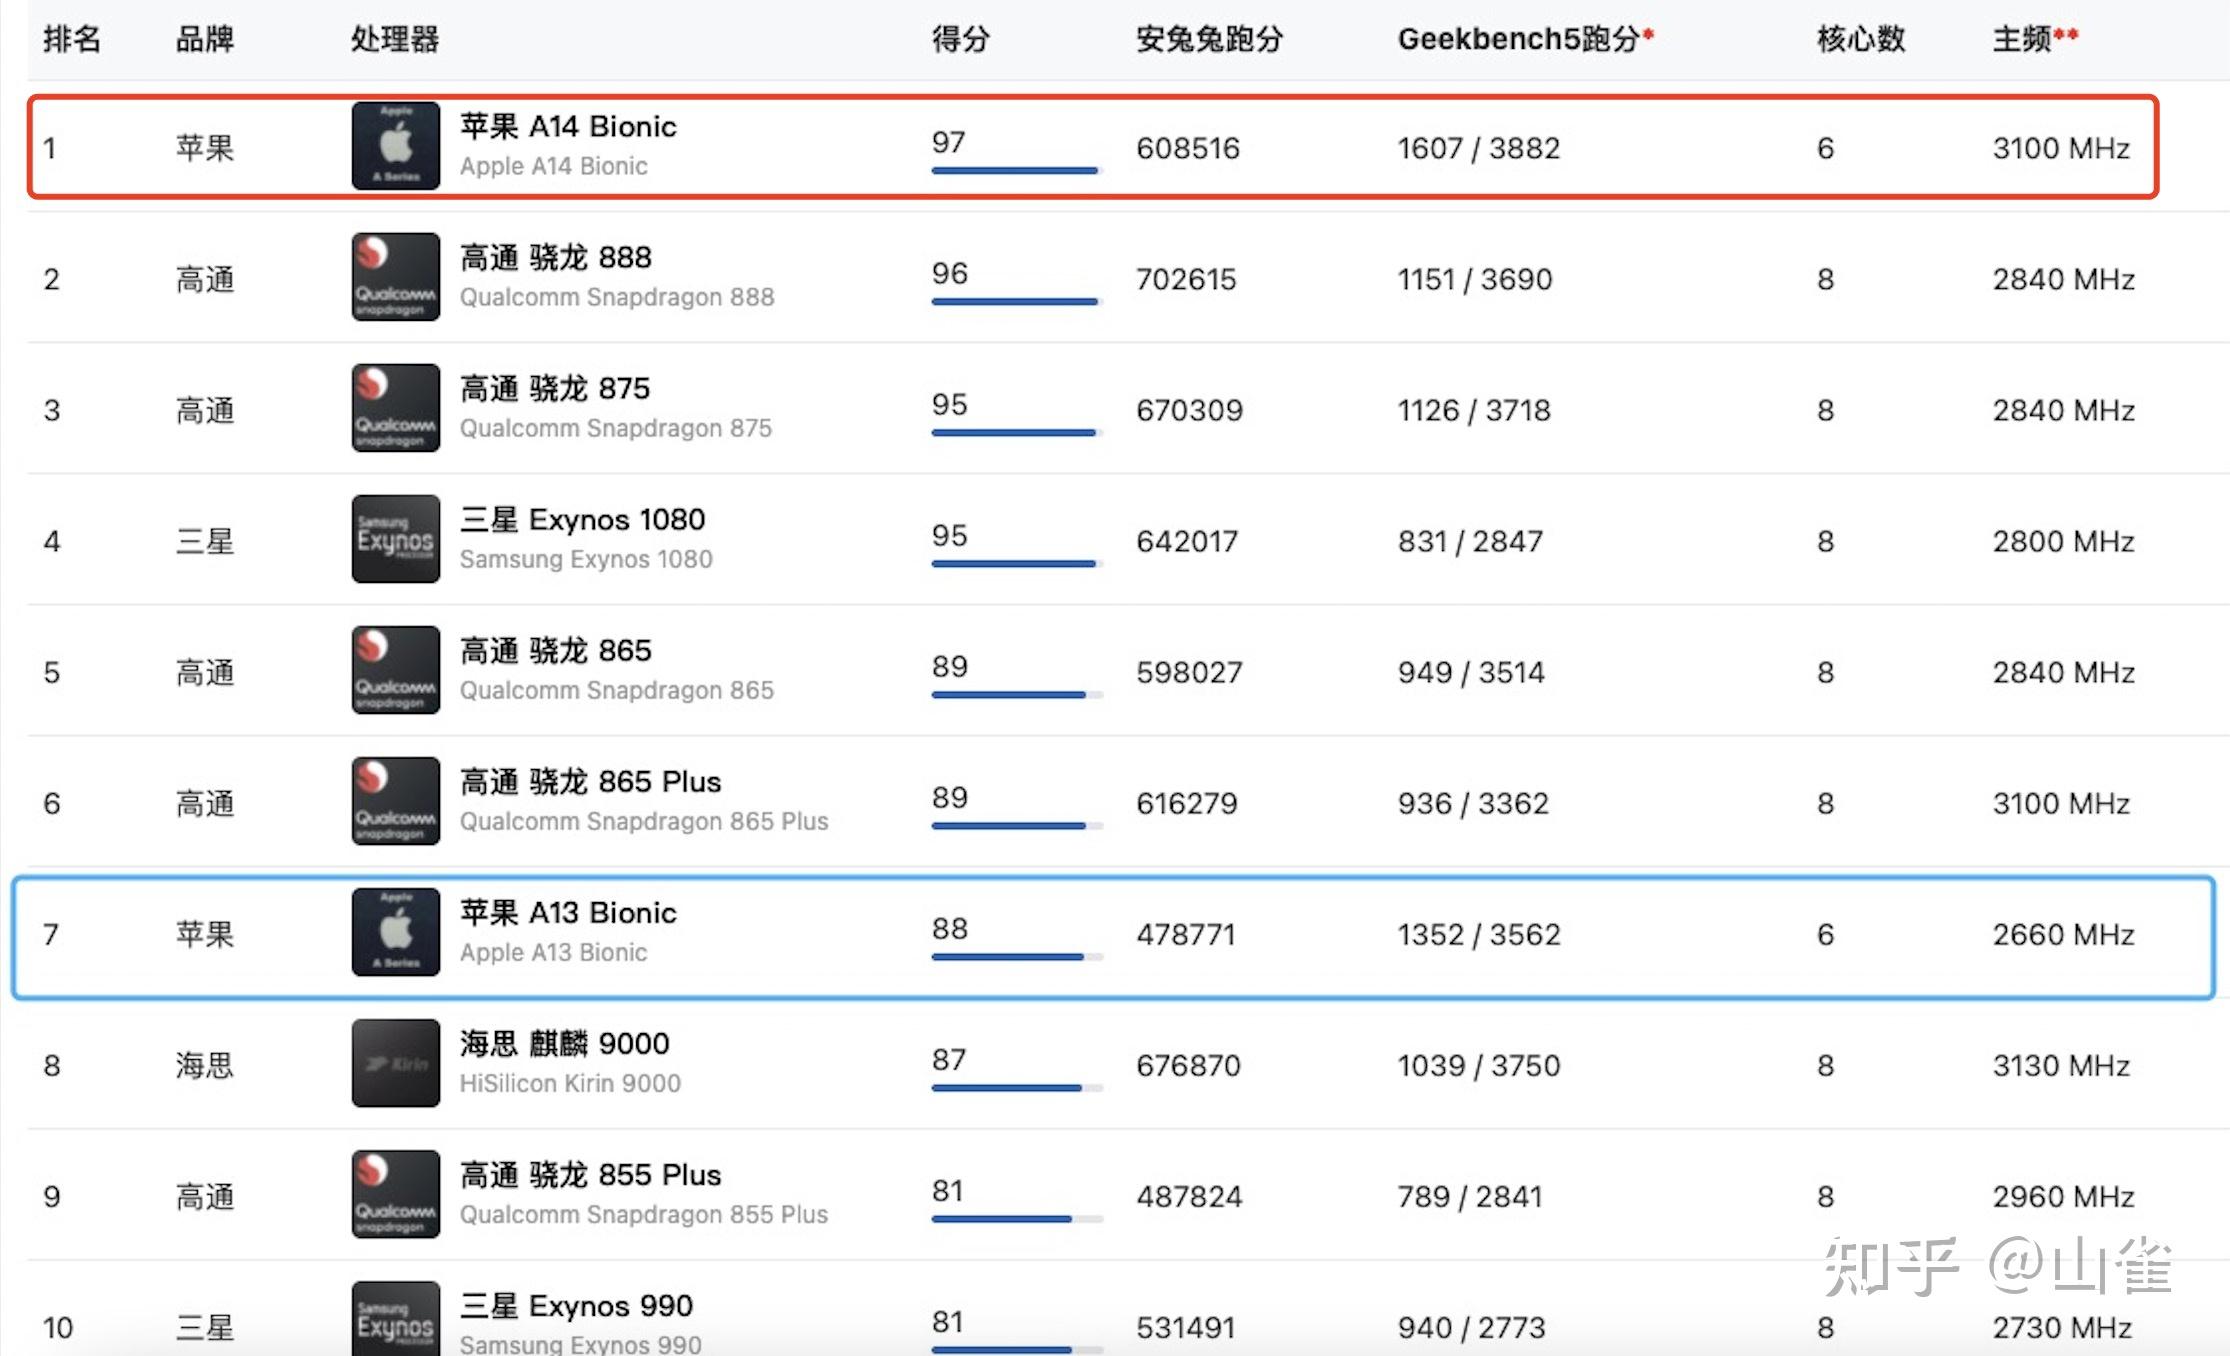This screenshot has width=2230, height=1356.
Task: Click Geekbench score 789 / 2841
Action: coord(1470,1196)
